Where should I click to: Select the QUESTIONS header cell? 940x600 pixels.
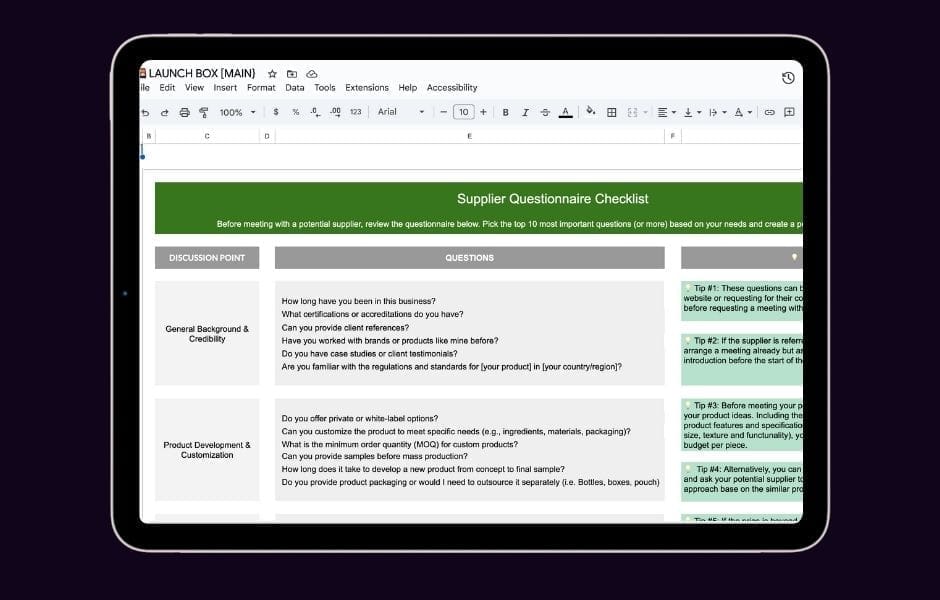[469, 258]
